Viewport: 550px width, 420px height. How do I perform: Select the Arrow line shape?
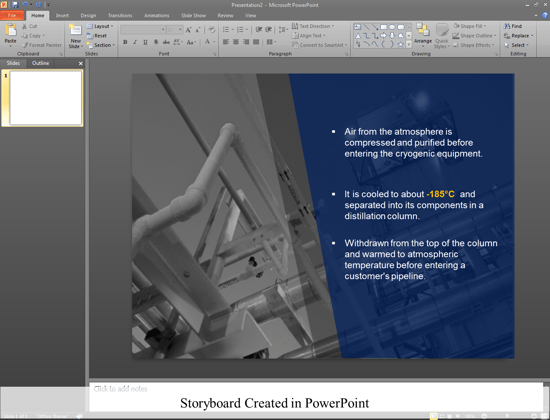coord(375,27)
